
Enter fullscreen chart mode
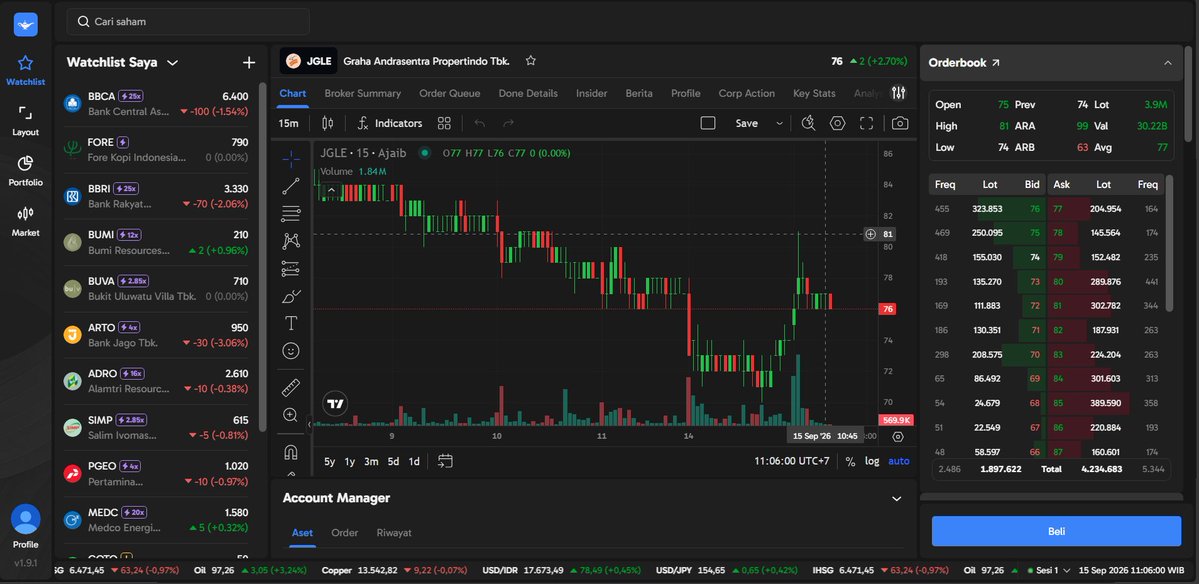coord(866,123)
